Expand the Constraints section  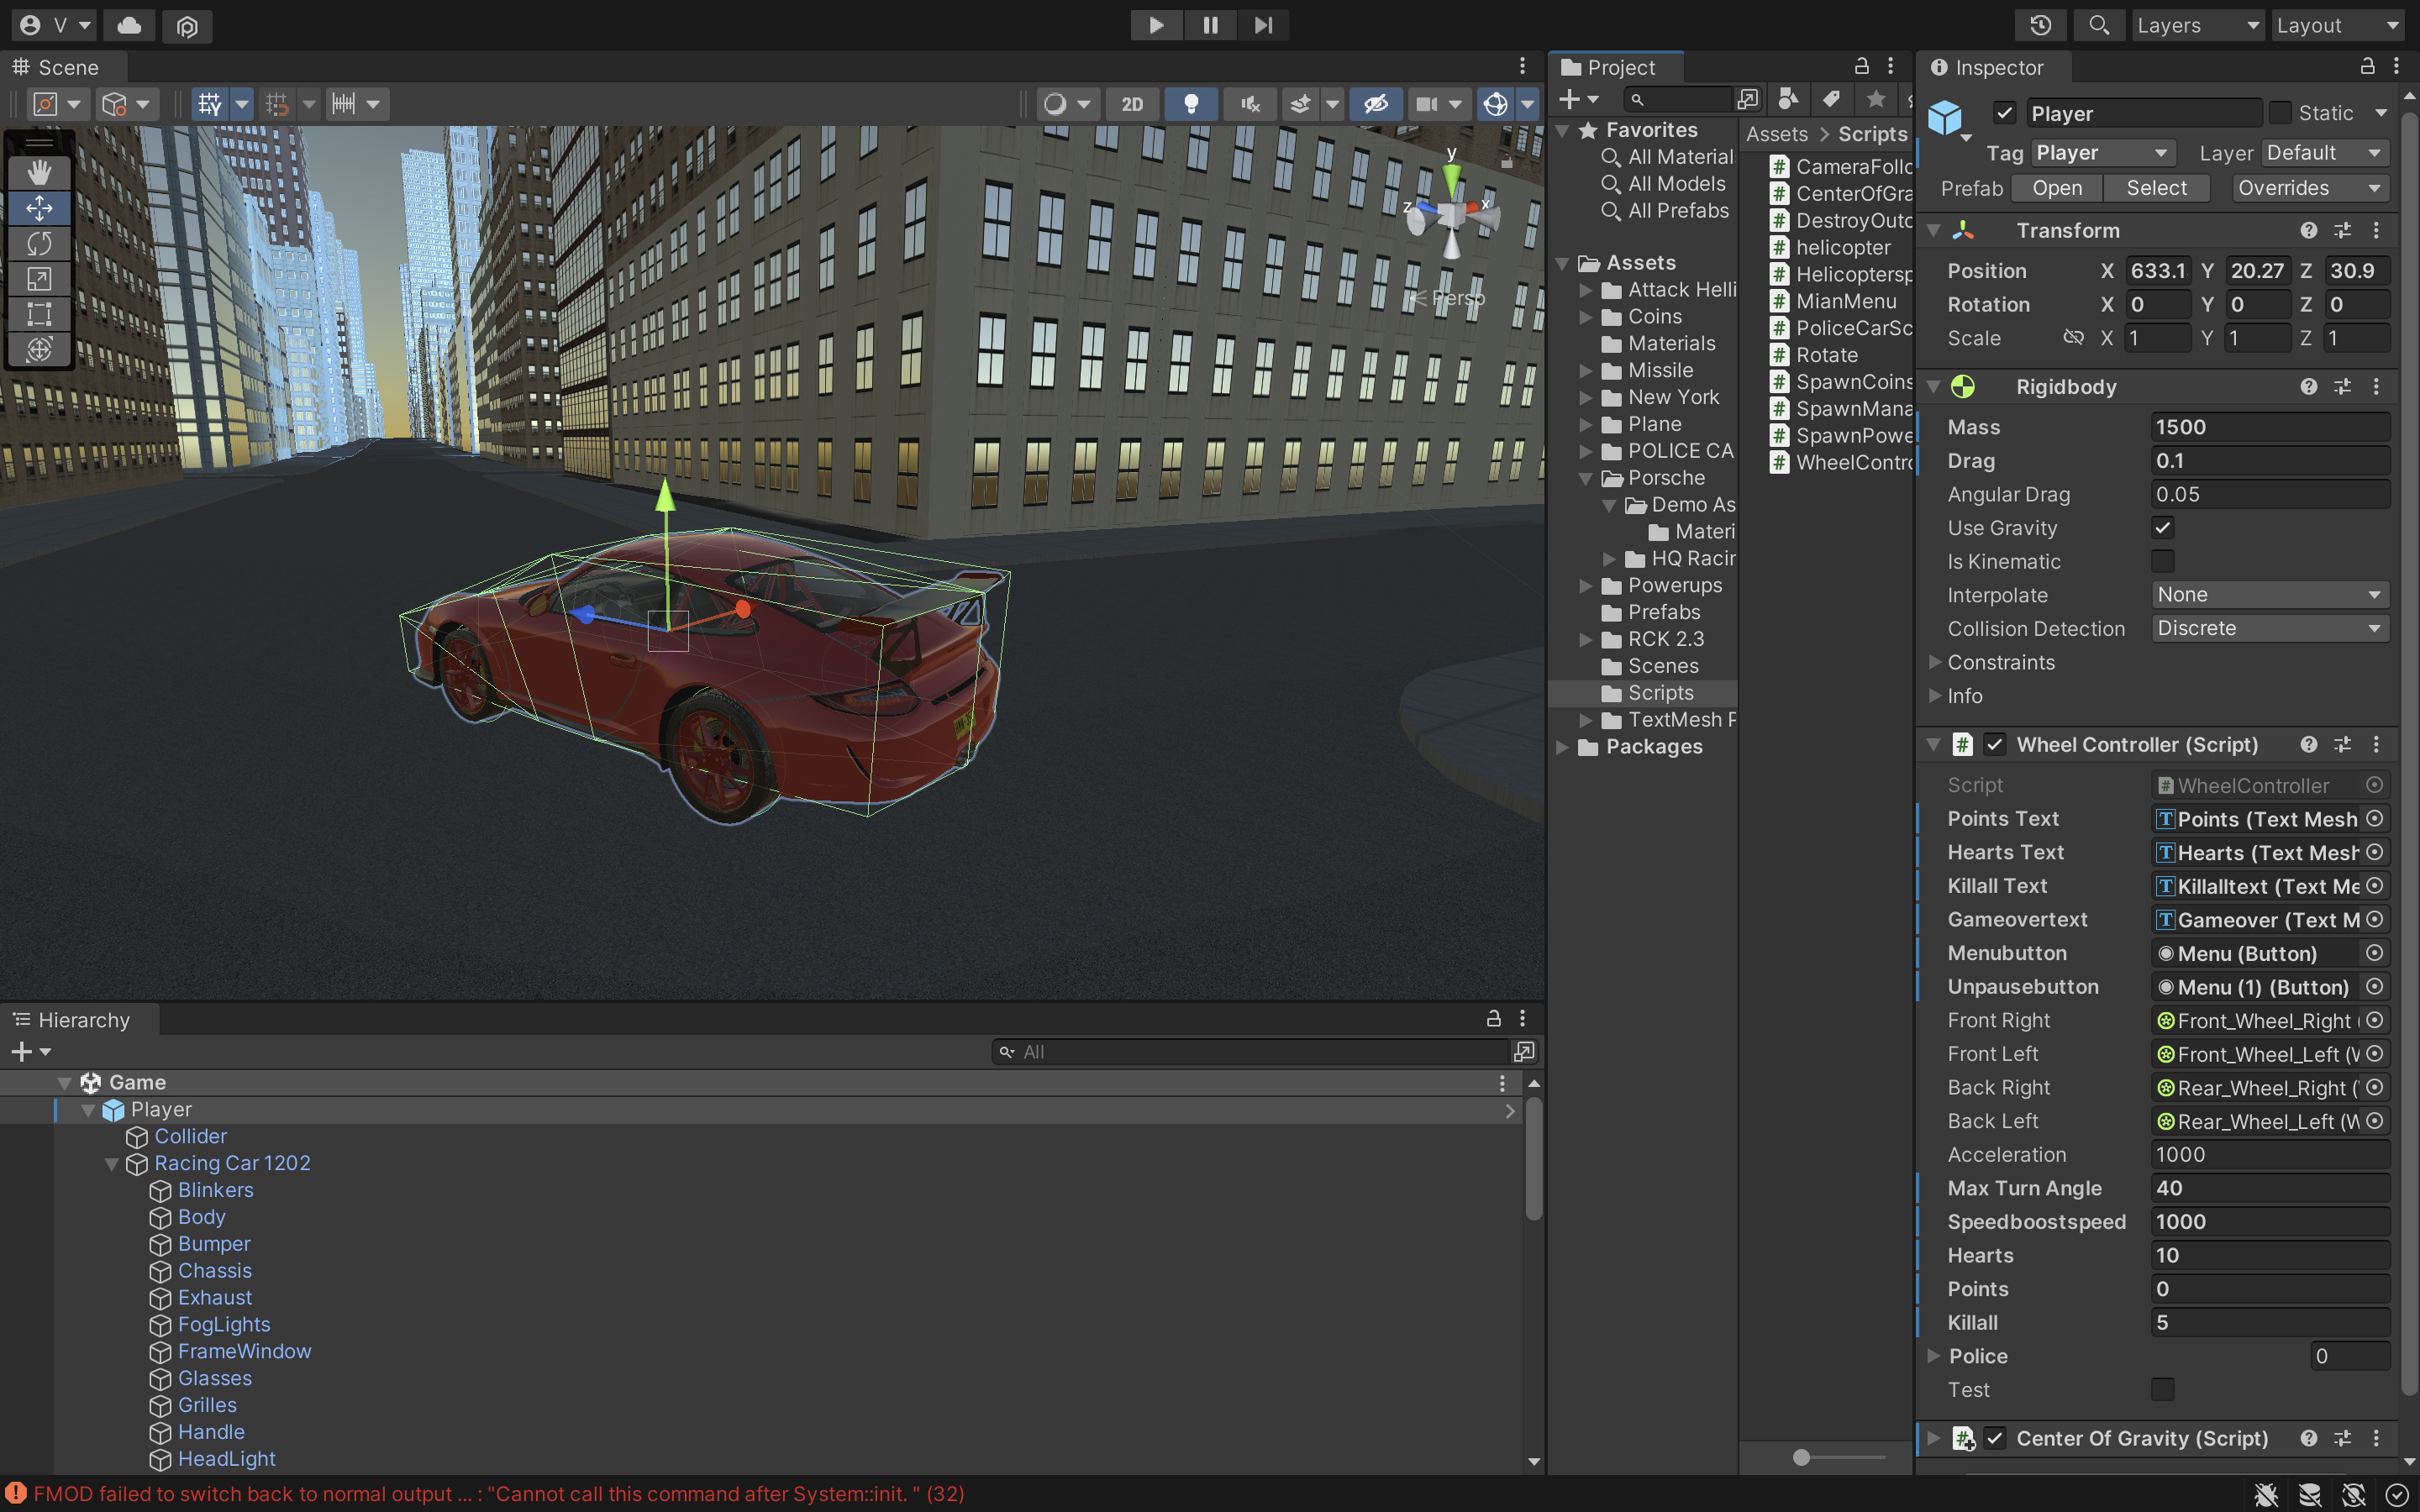click(x=1935, y=662)
